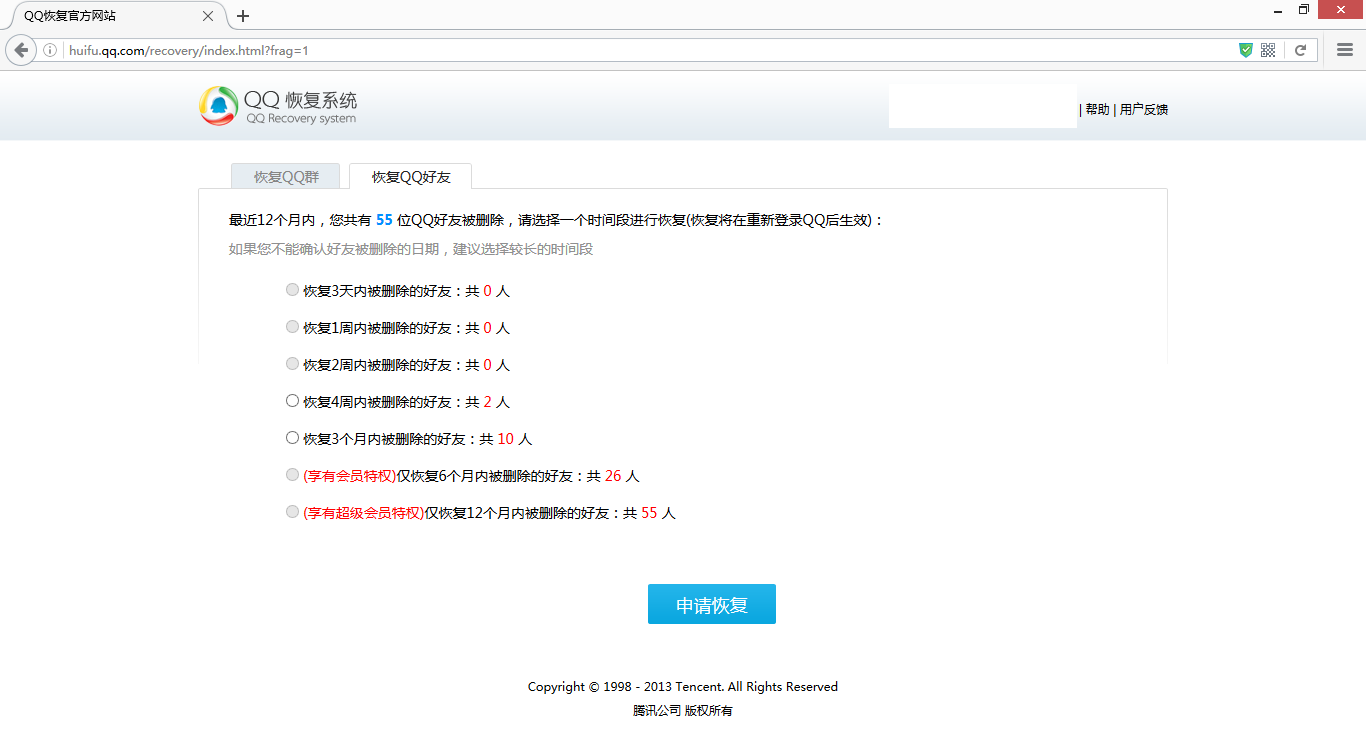
Task: Select restore friends deleted within 3 days
Action: [x=292, y=290]
